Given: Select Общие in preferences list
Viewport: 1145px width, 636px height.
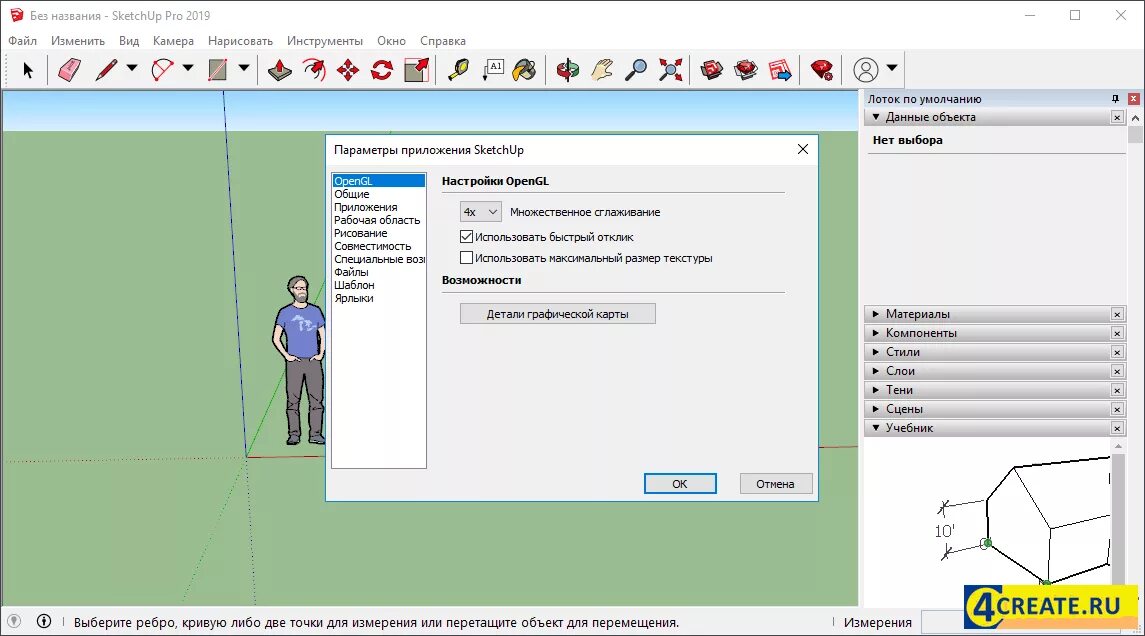Looking at the screenshot, I should click(352, 194).
